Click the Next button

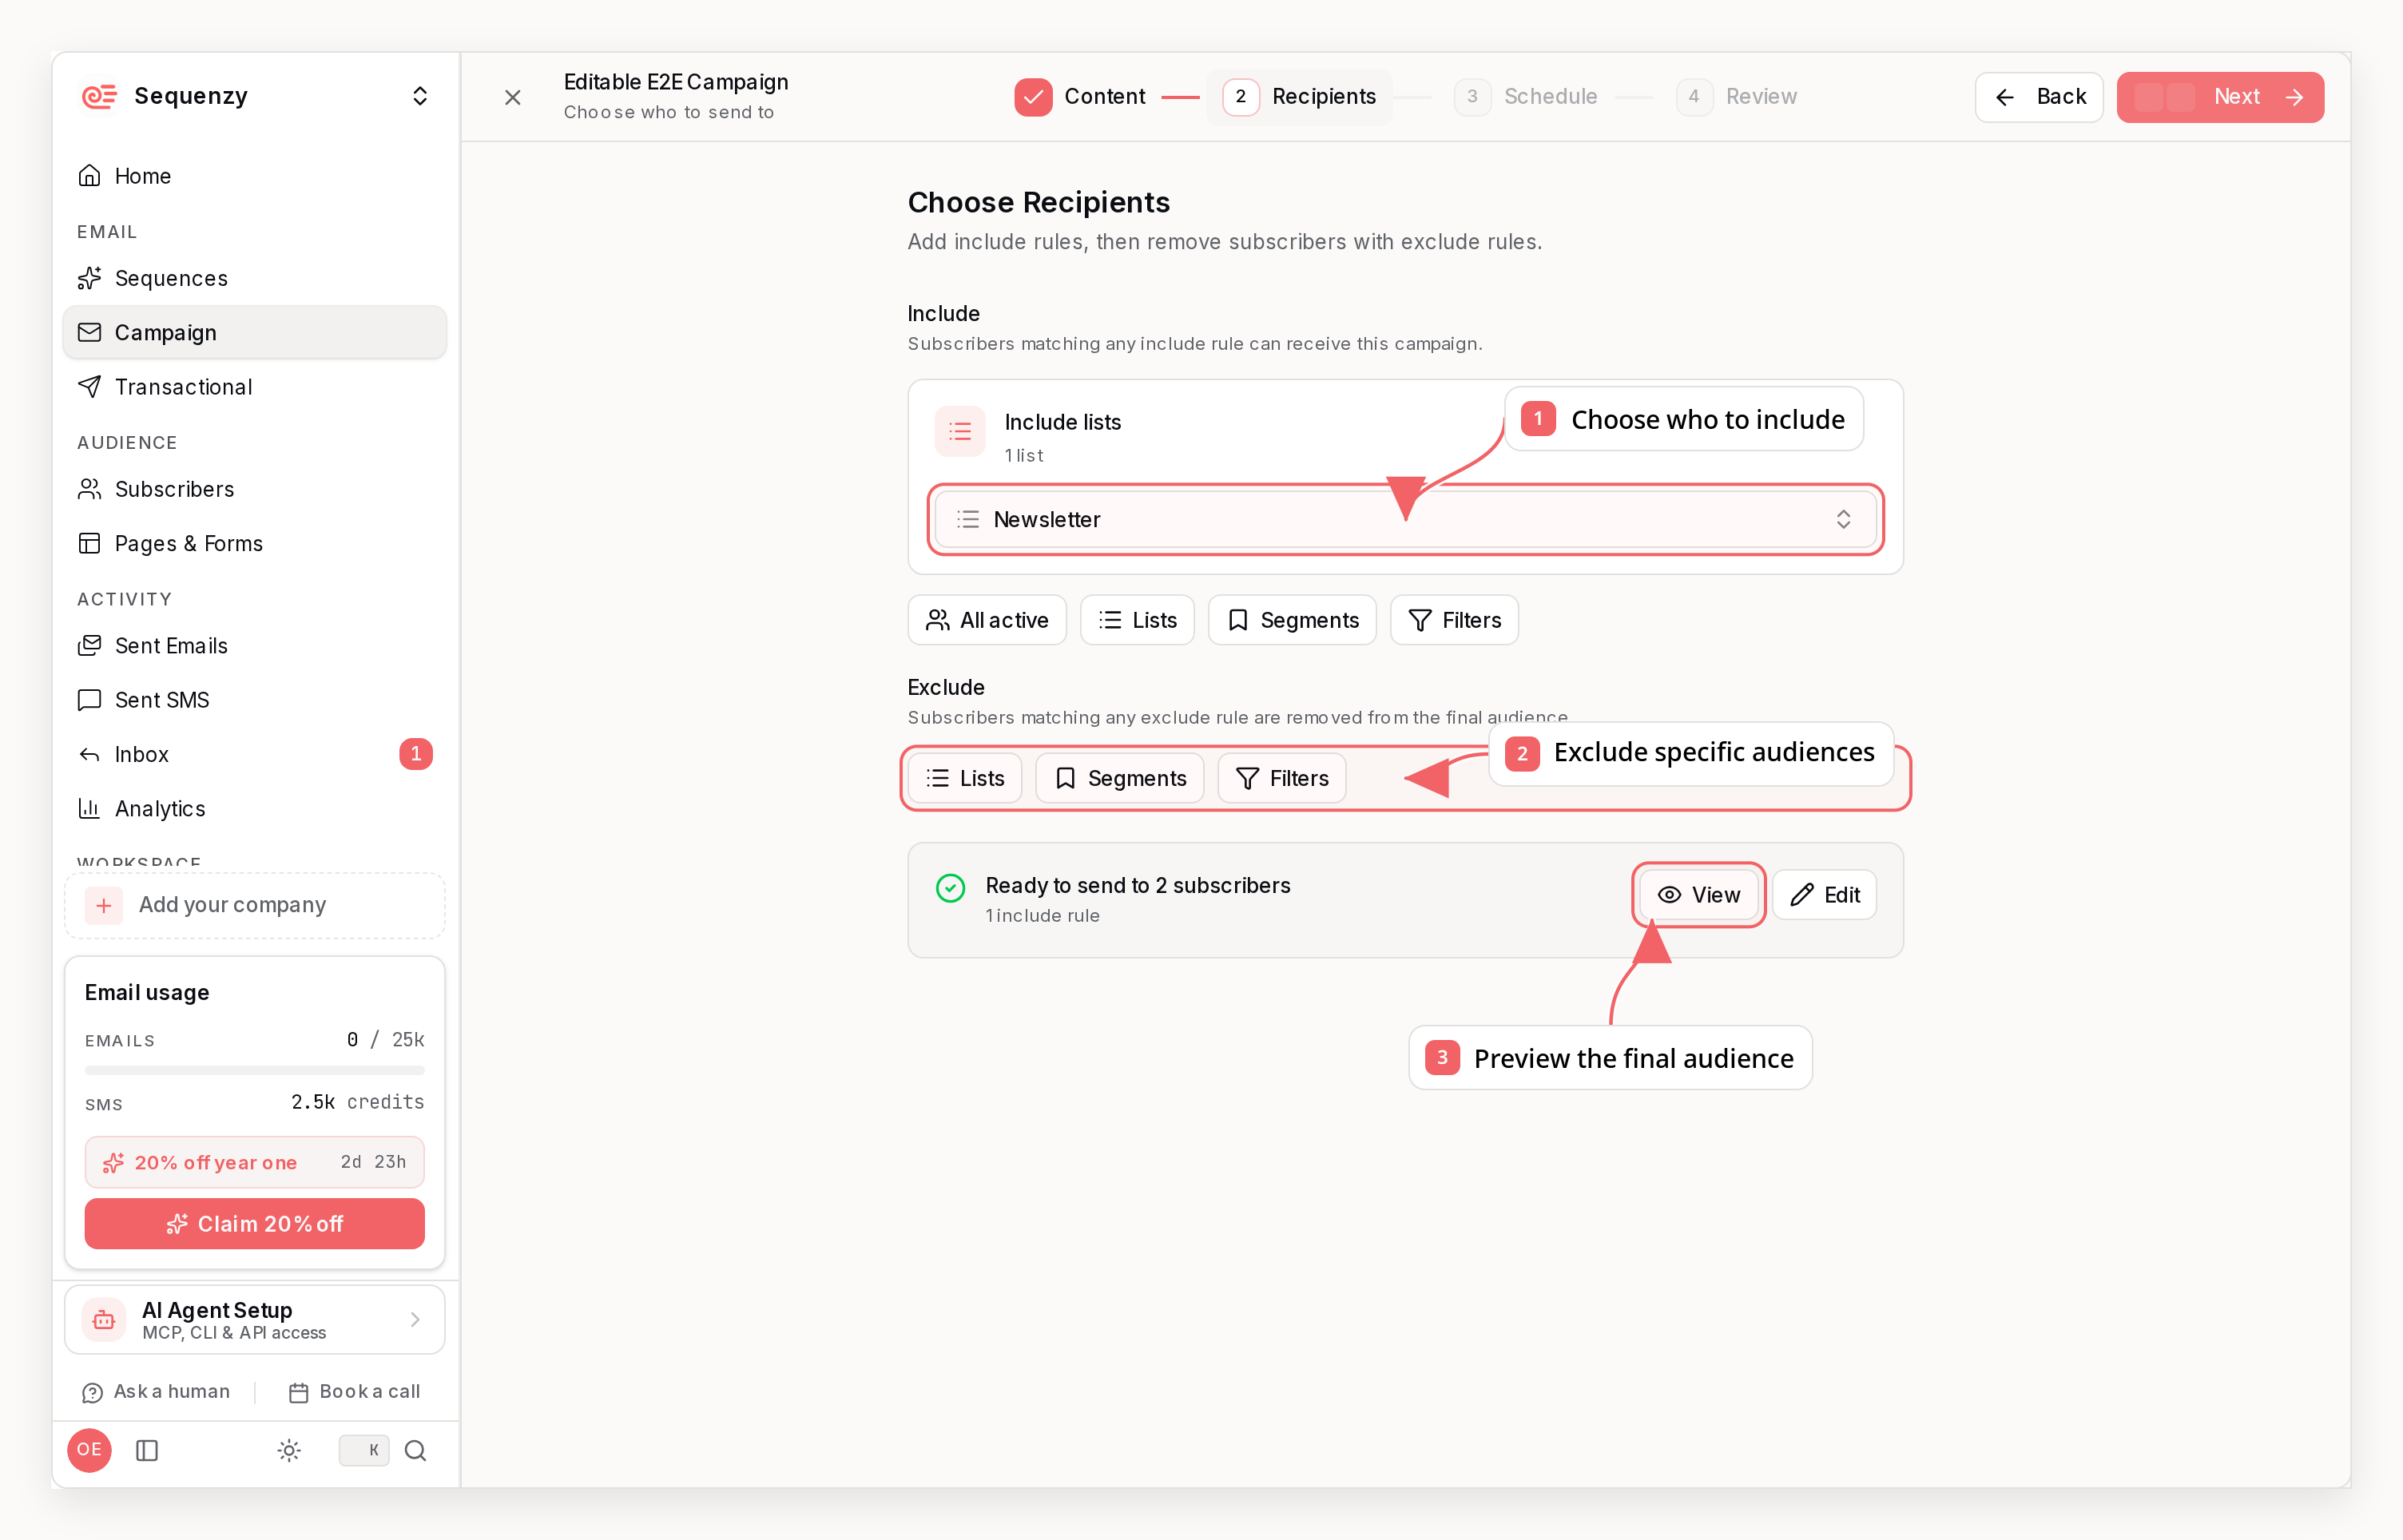tap(2220, 97)
